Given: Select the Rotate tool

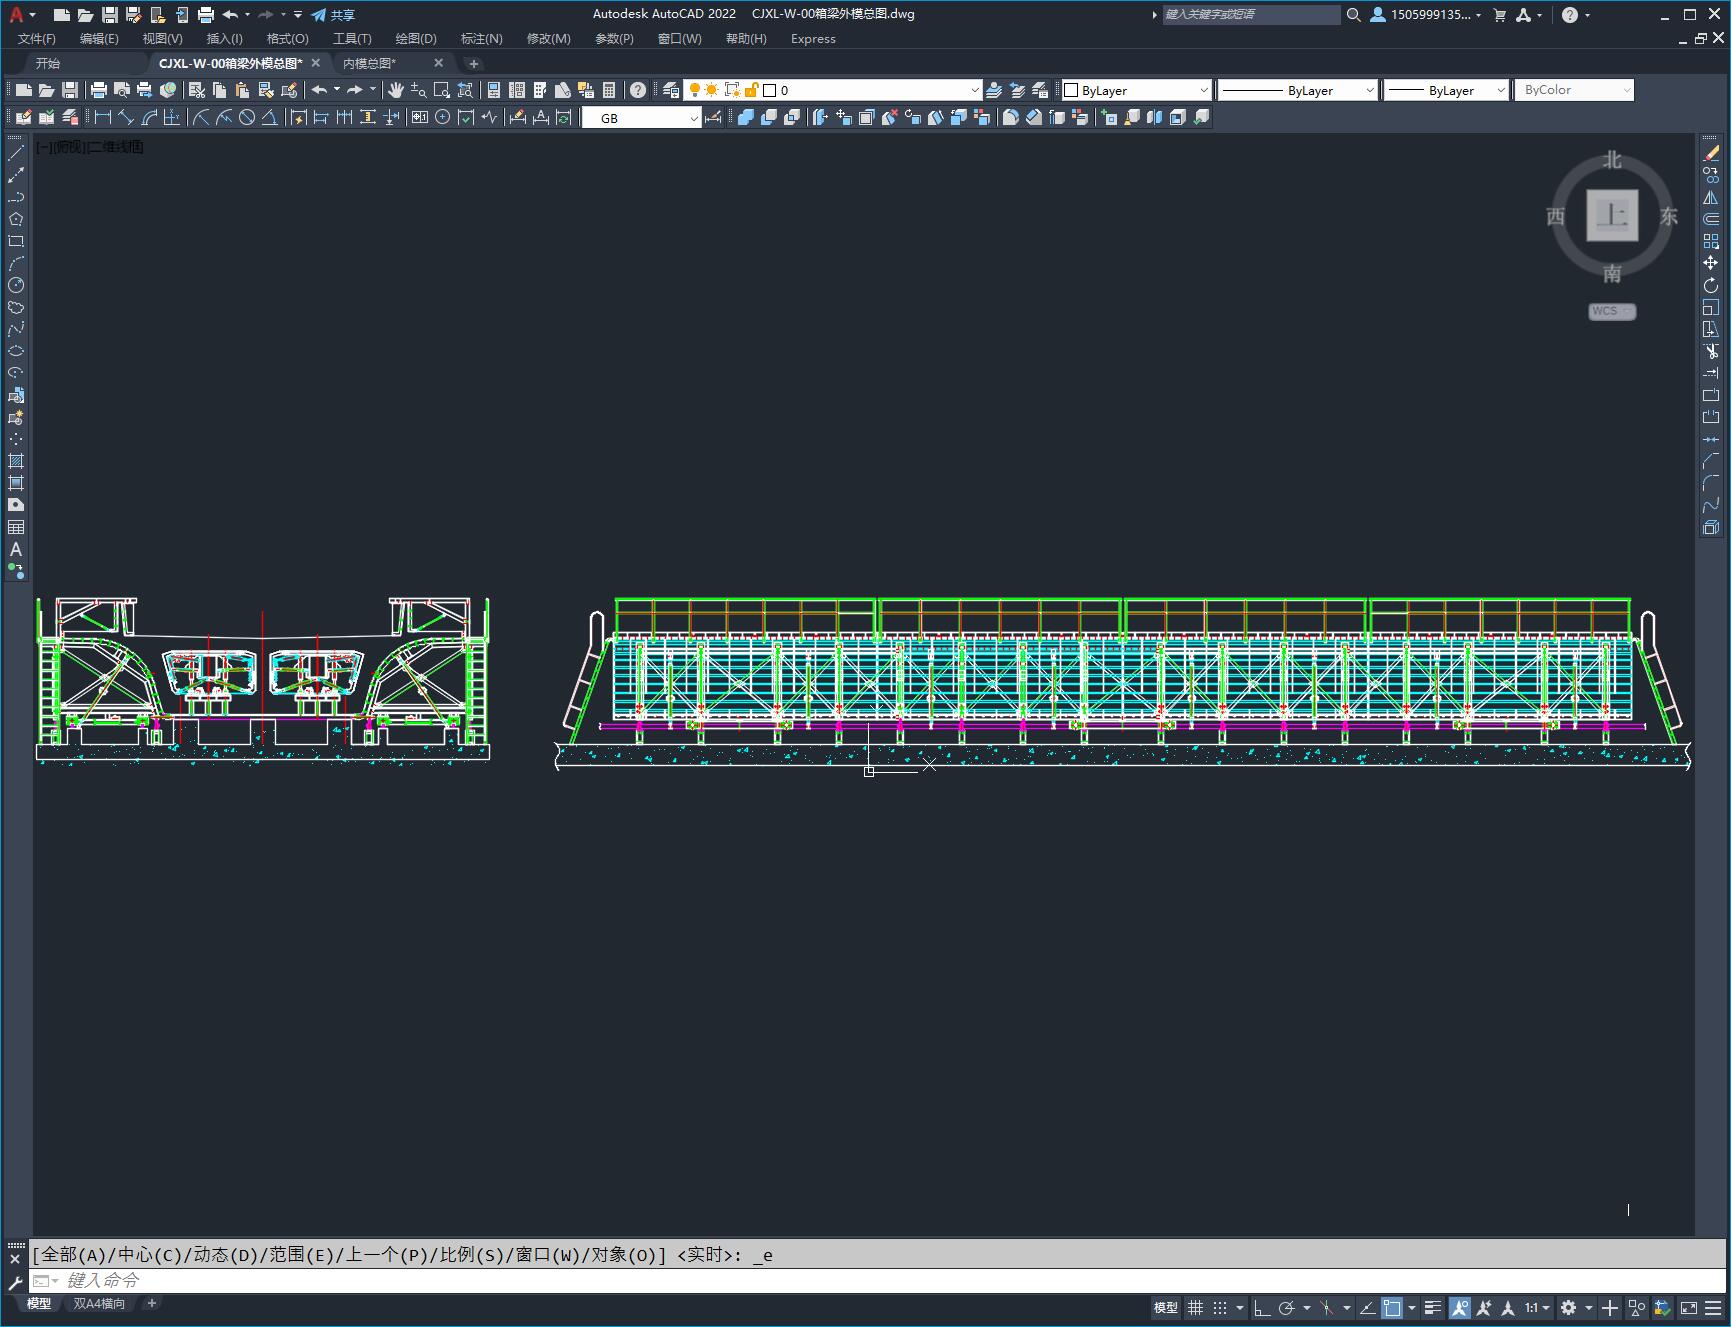Looking at the screenshot, I should point(1711,285).
